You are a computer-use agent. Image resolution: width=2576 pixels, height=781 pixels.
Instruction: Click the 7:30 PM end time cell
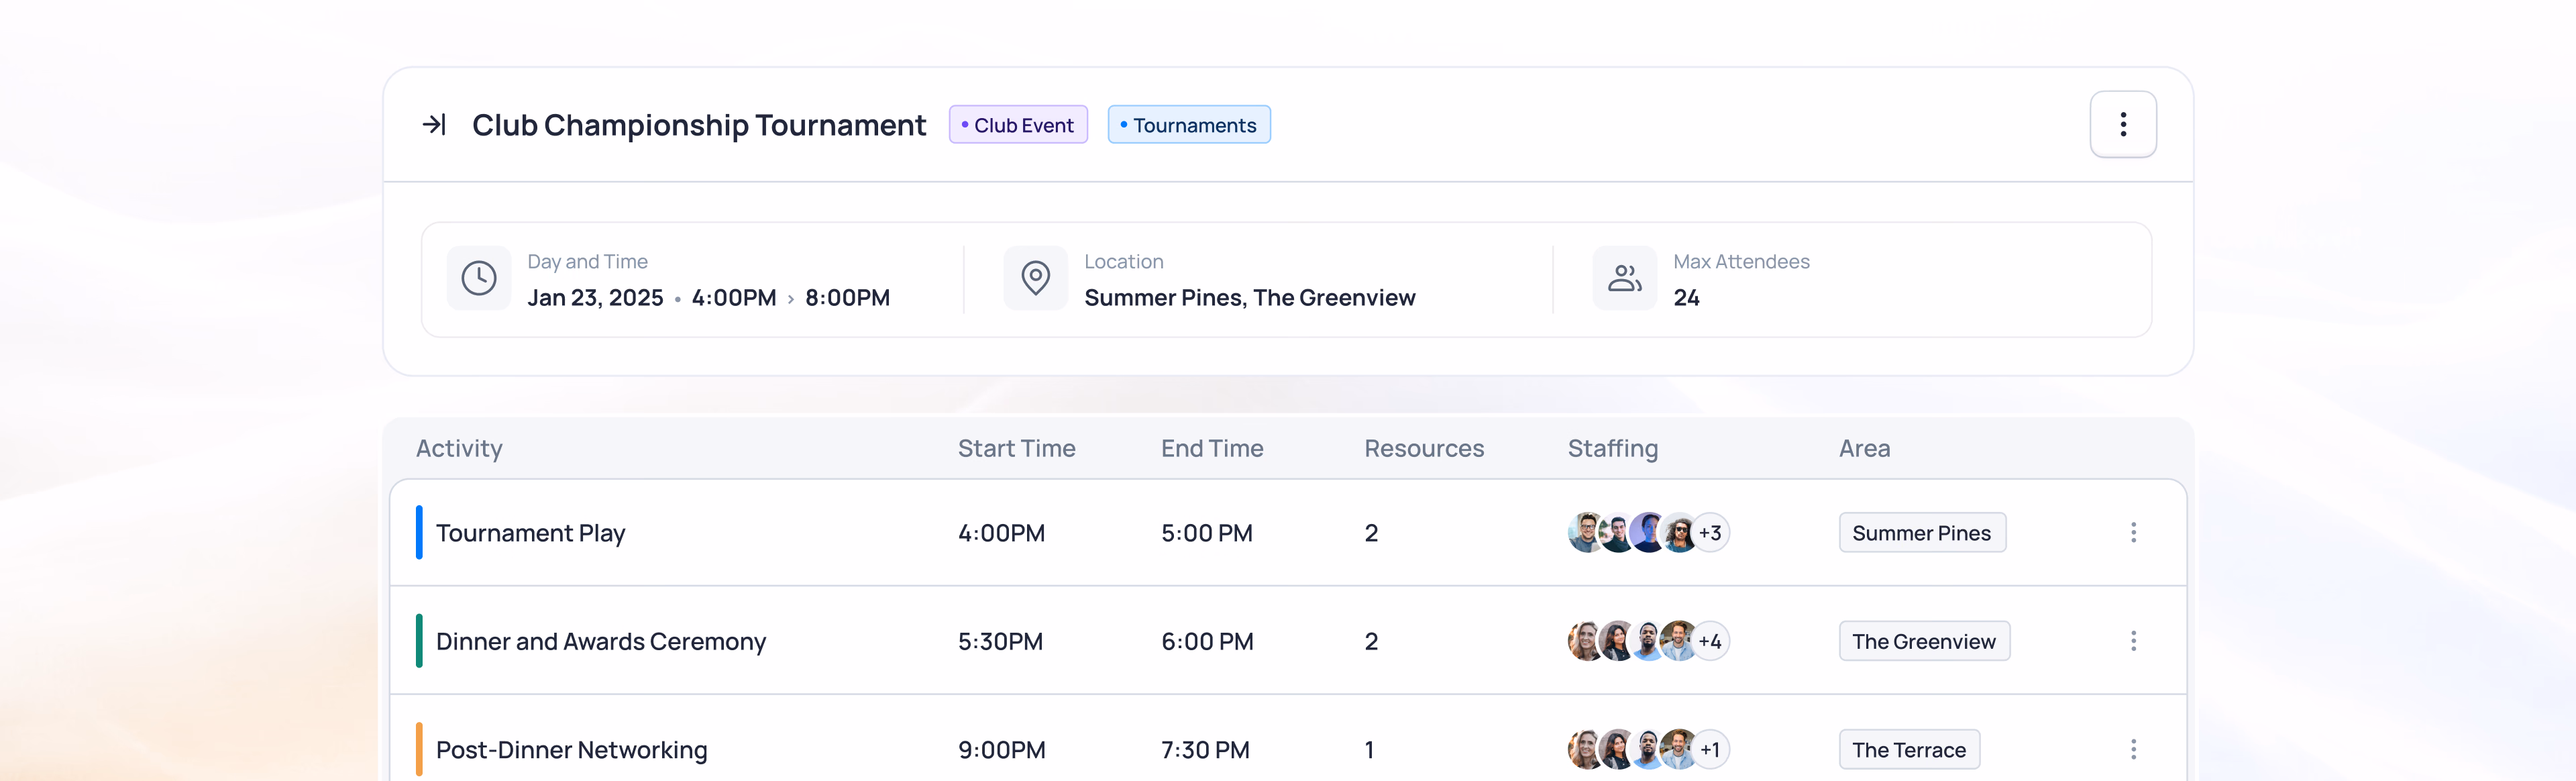[x=1205, y=750]
